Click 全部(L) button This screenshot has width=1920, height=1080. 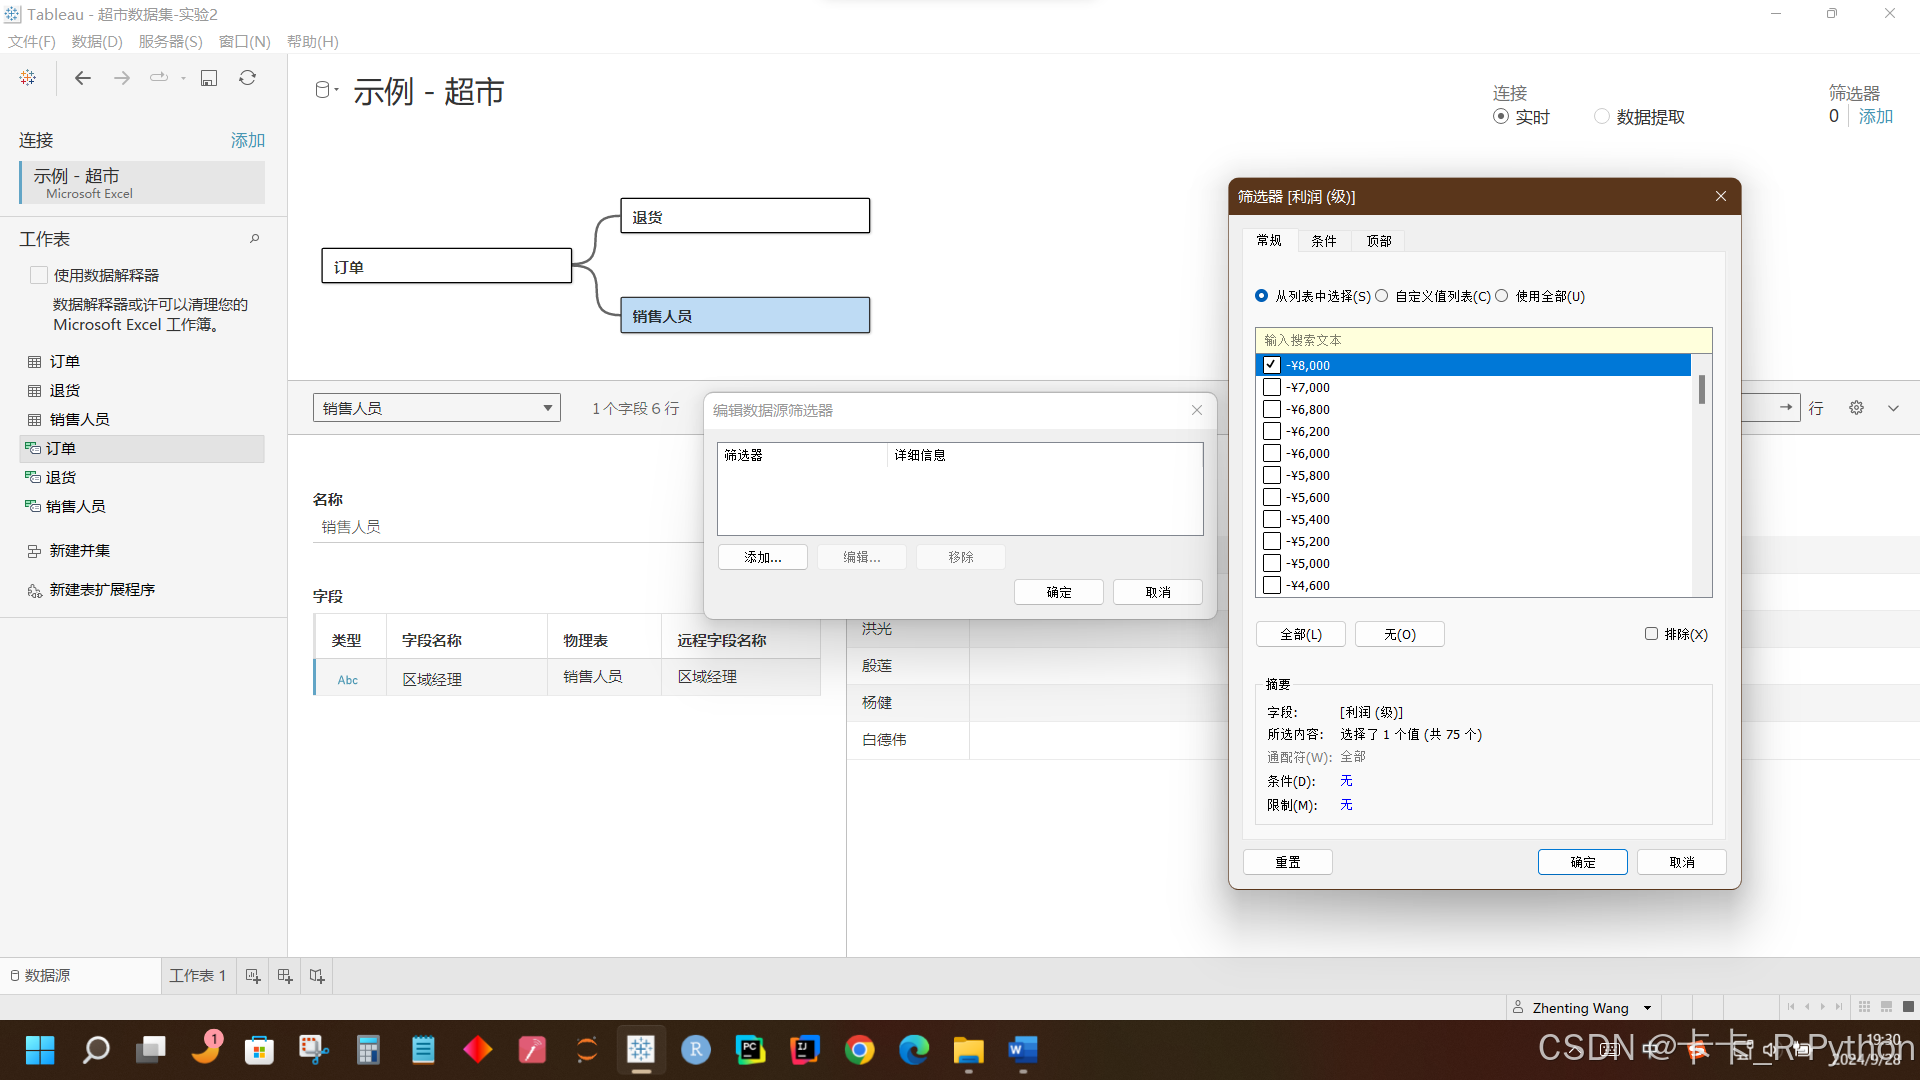[x=1301, y=634]
